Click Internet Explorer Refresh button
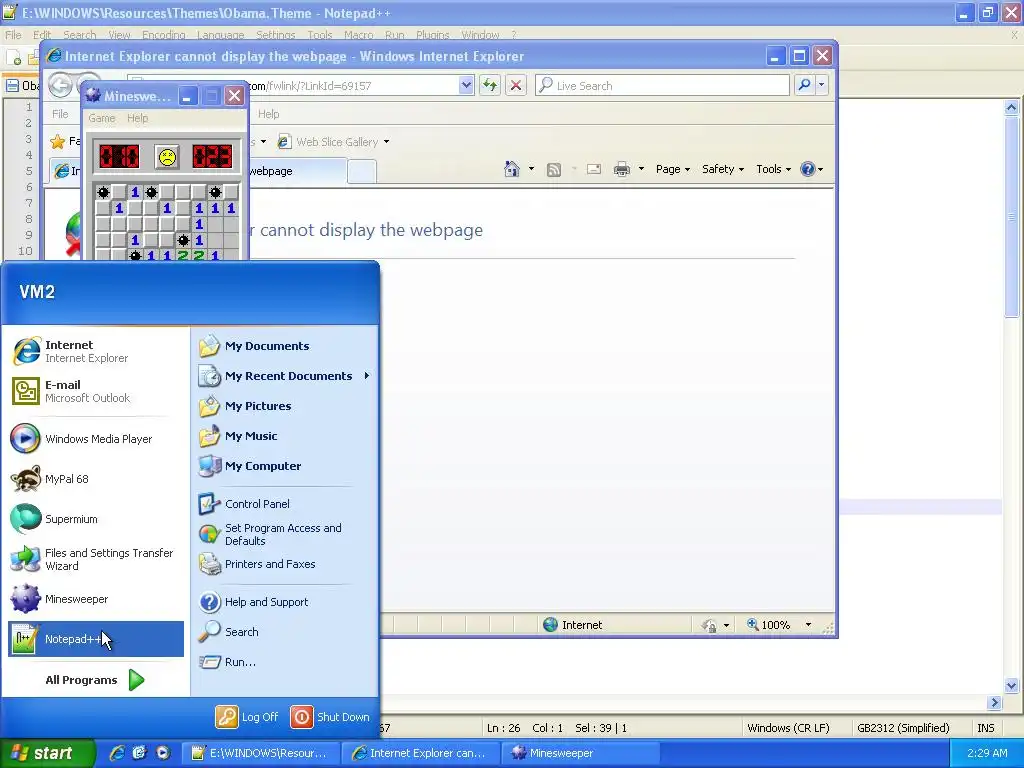Image resolution: width=1024 pixels, height=768 pixels. coord(490,85)
